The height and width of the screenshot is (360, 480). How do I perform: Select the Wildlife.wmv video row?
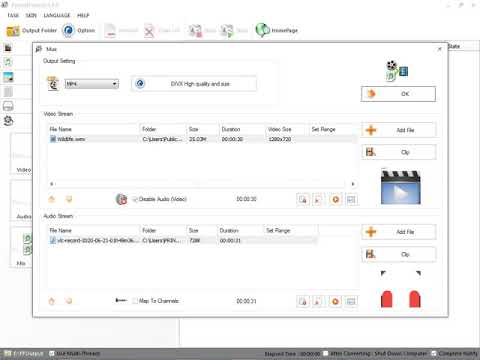203,139
